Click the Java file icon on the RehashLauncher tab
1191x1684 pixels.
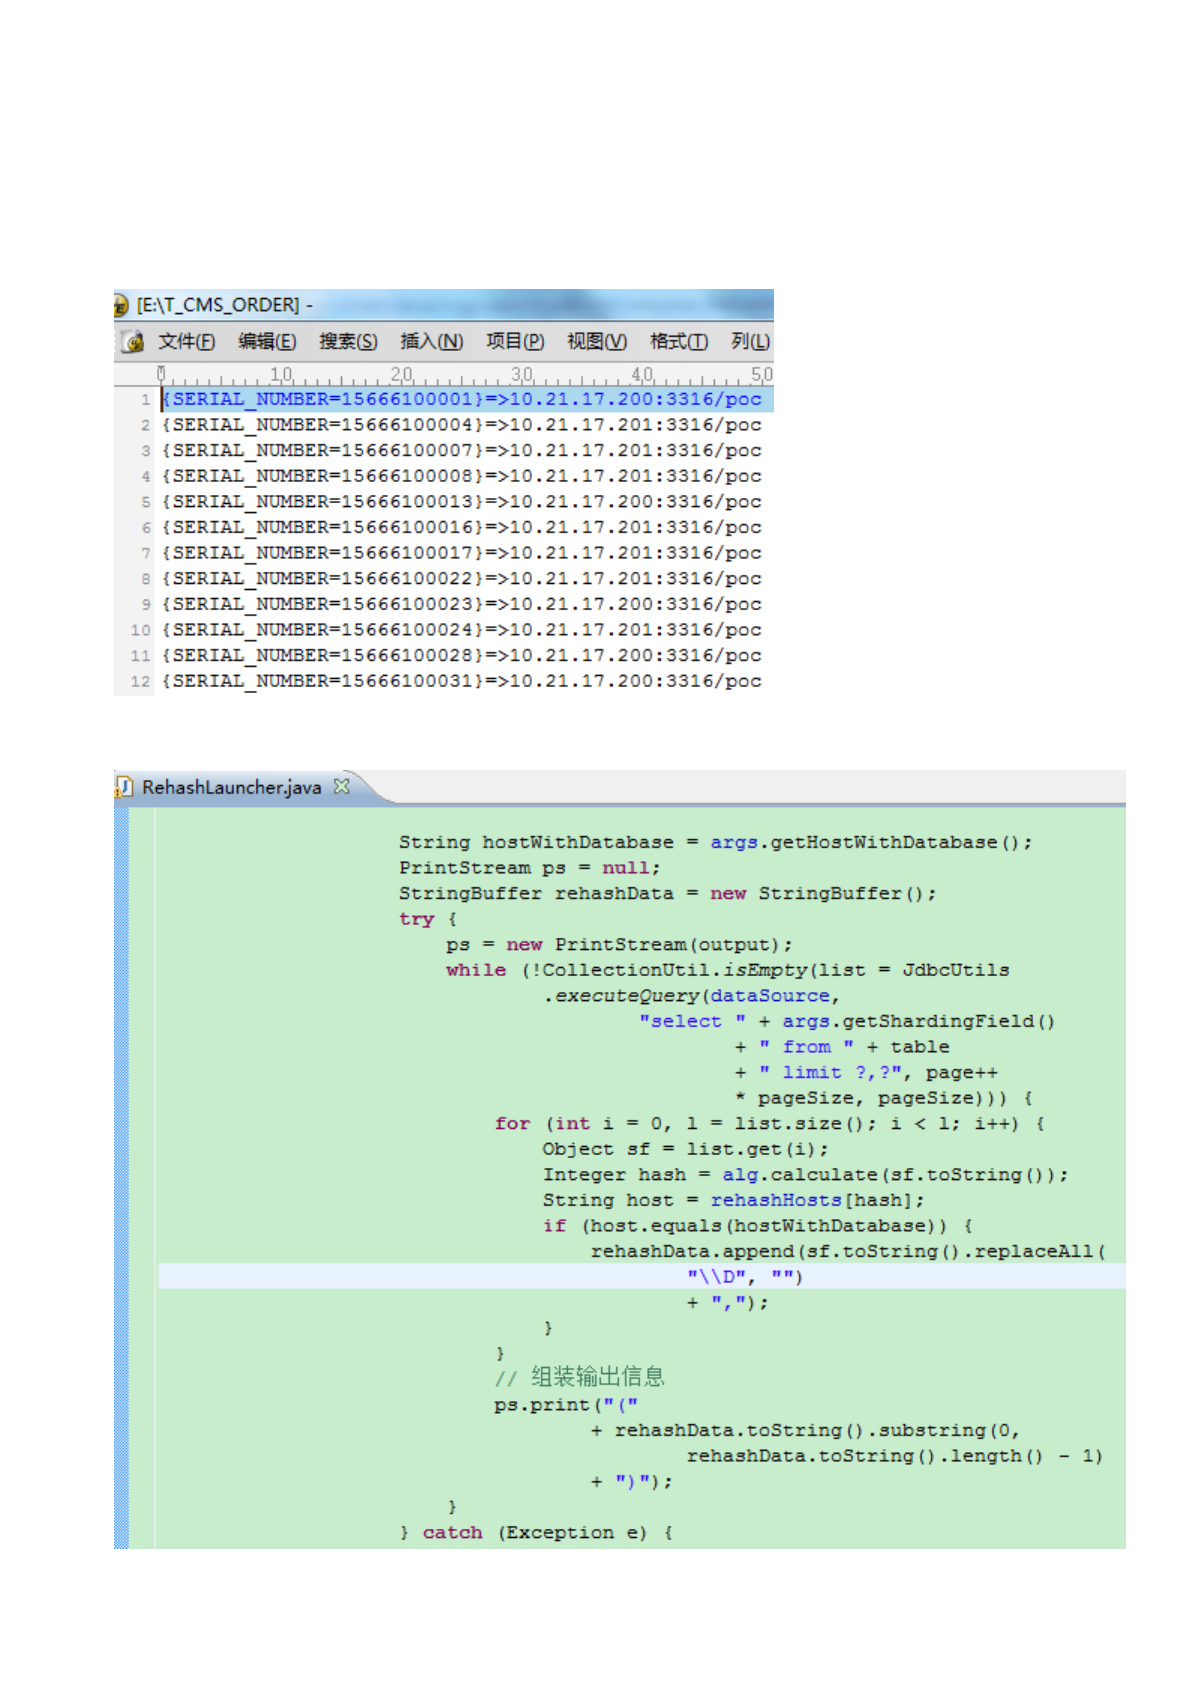125,788
